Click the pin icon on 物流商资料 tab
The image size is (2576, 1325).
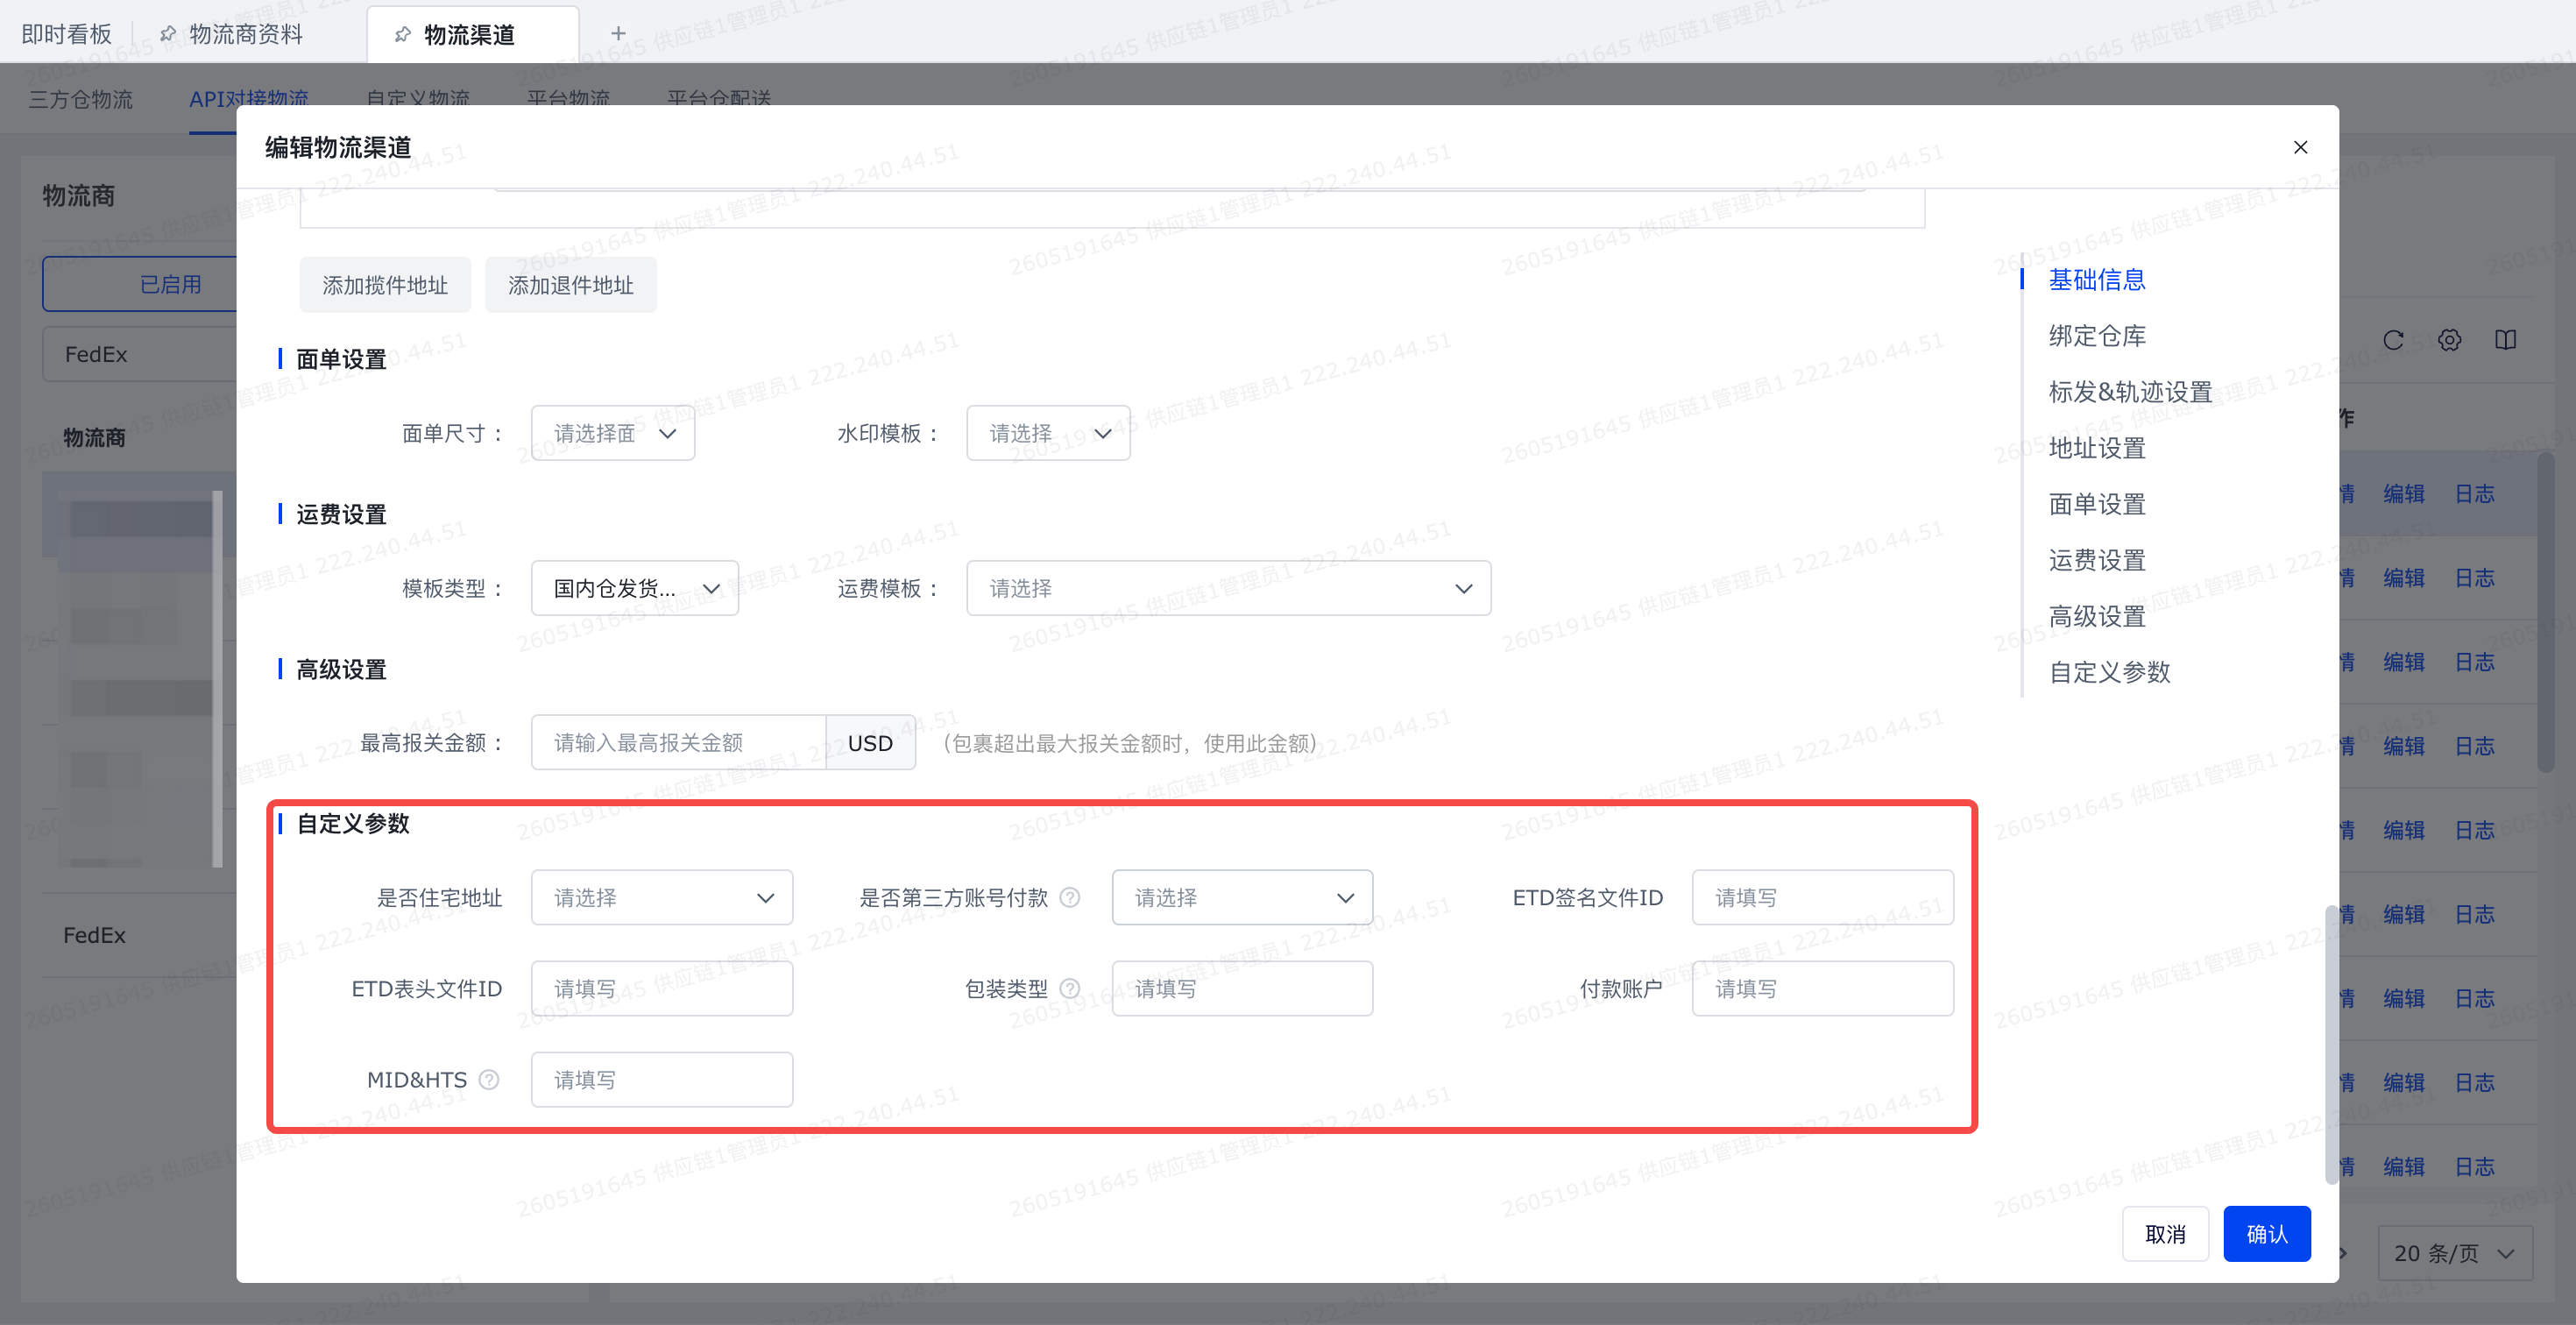pos(168,34)
